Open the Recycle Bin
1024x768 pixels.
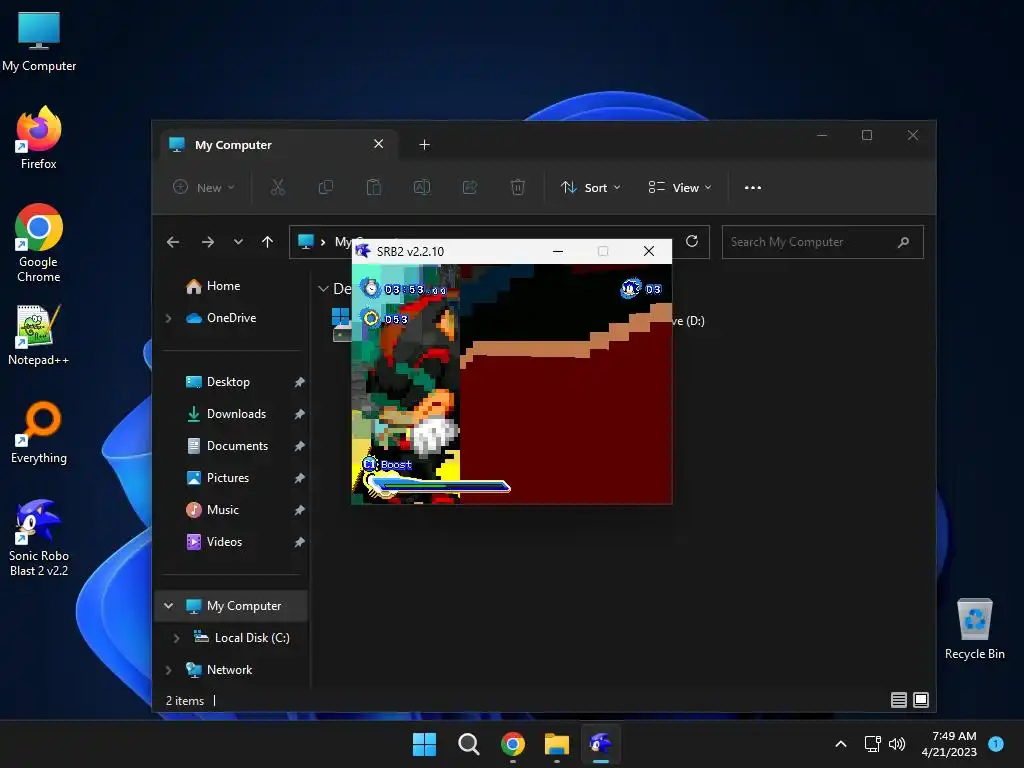[x=974, y=629]
